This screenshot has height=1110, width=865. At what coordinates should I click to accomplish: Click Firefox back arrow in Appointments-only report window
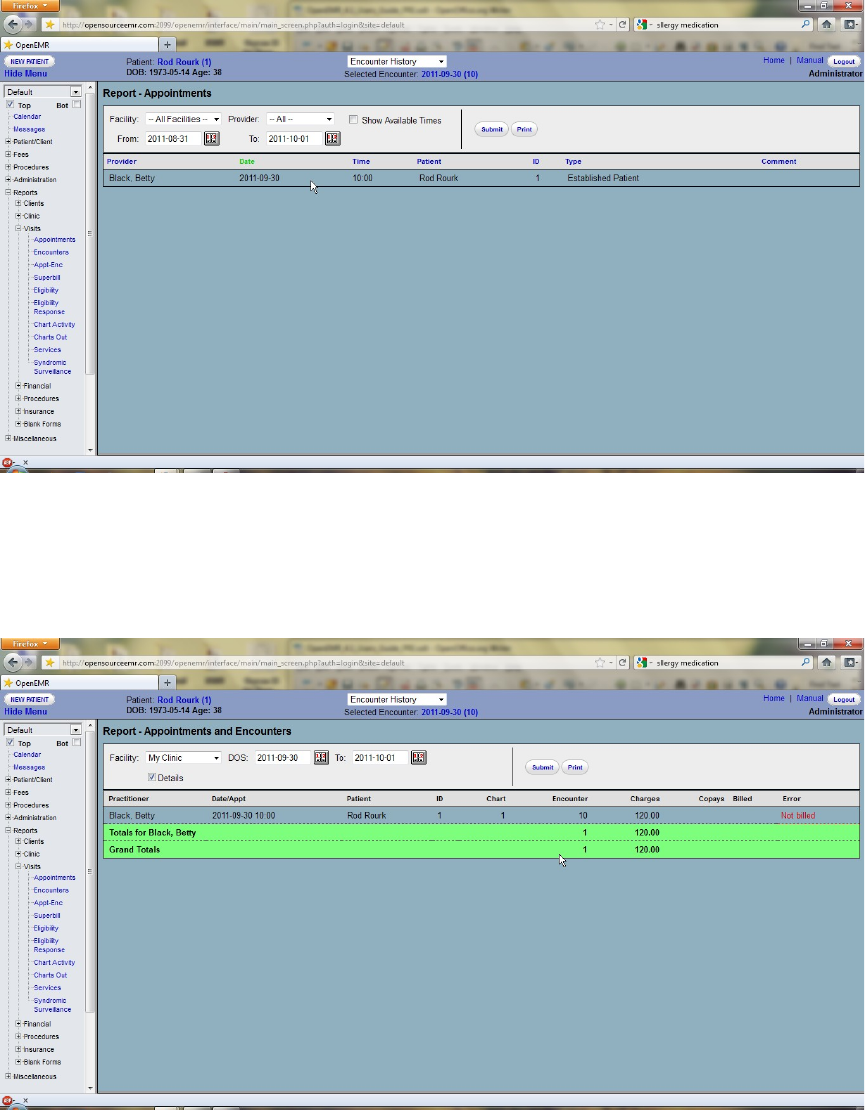point(14,24)
